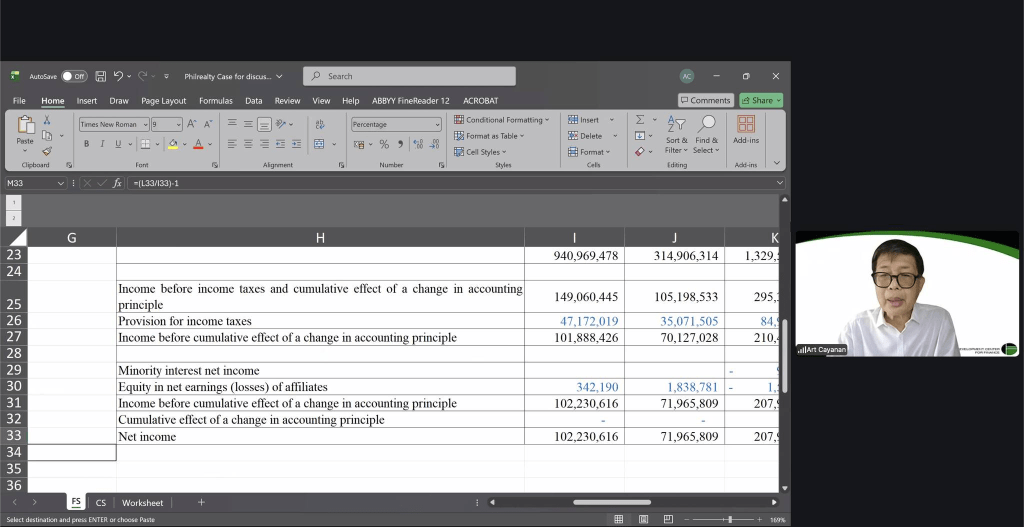1024x527 pixels.
Task: Apply Italic formatting
Action: click(x=102, y=144)
